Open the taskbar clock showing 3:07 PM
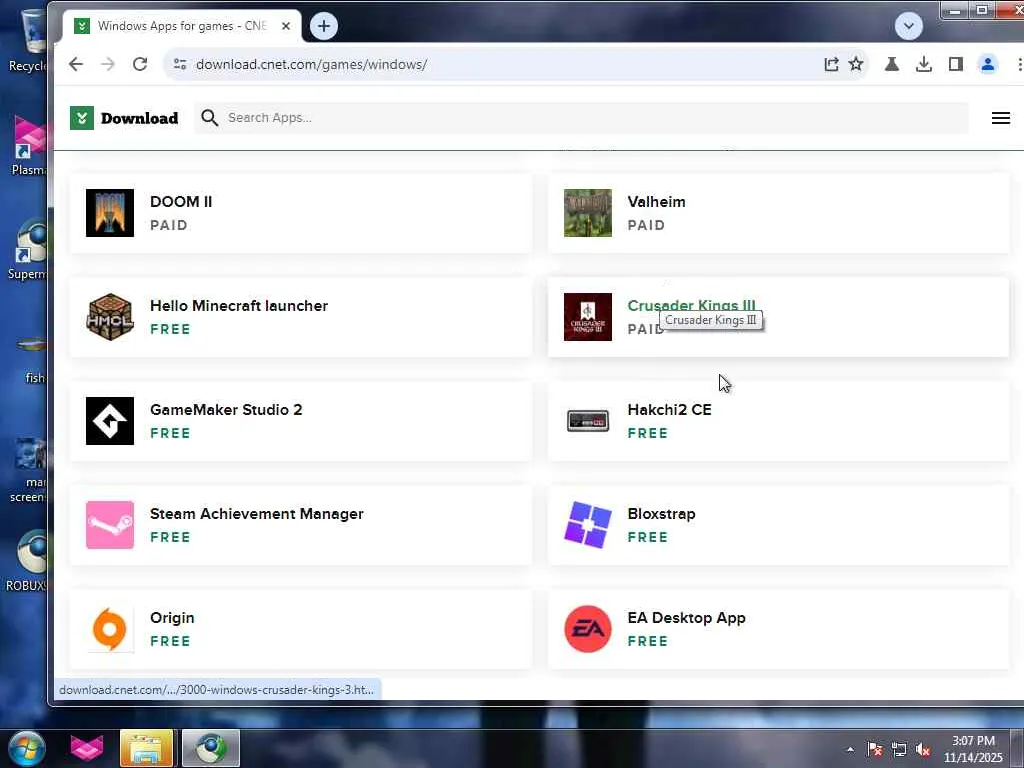 tap(973, 749)
